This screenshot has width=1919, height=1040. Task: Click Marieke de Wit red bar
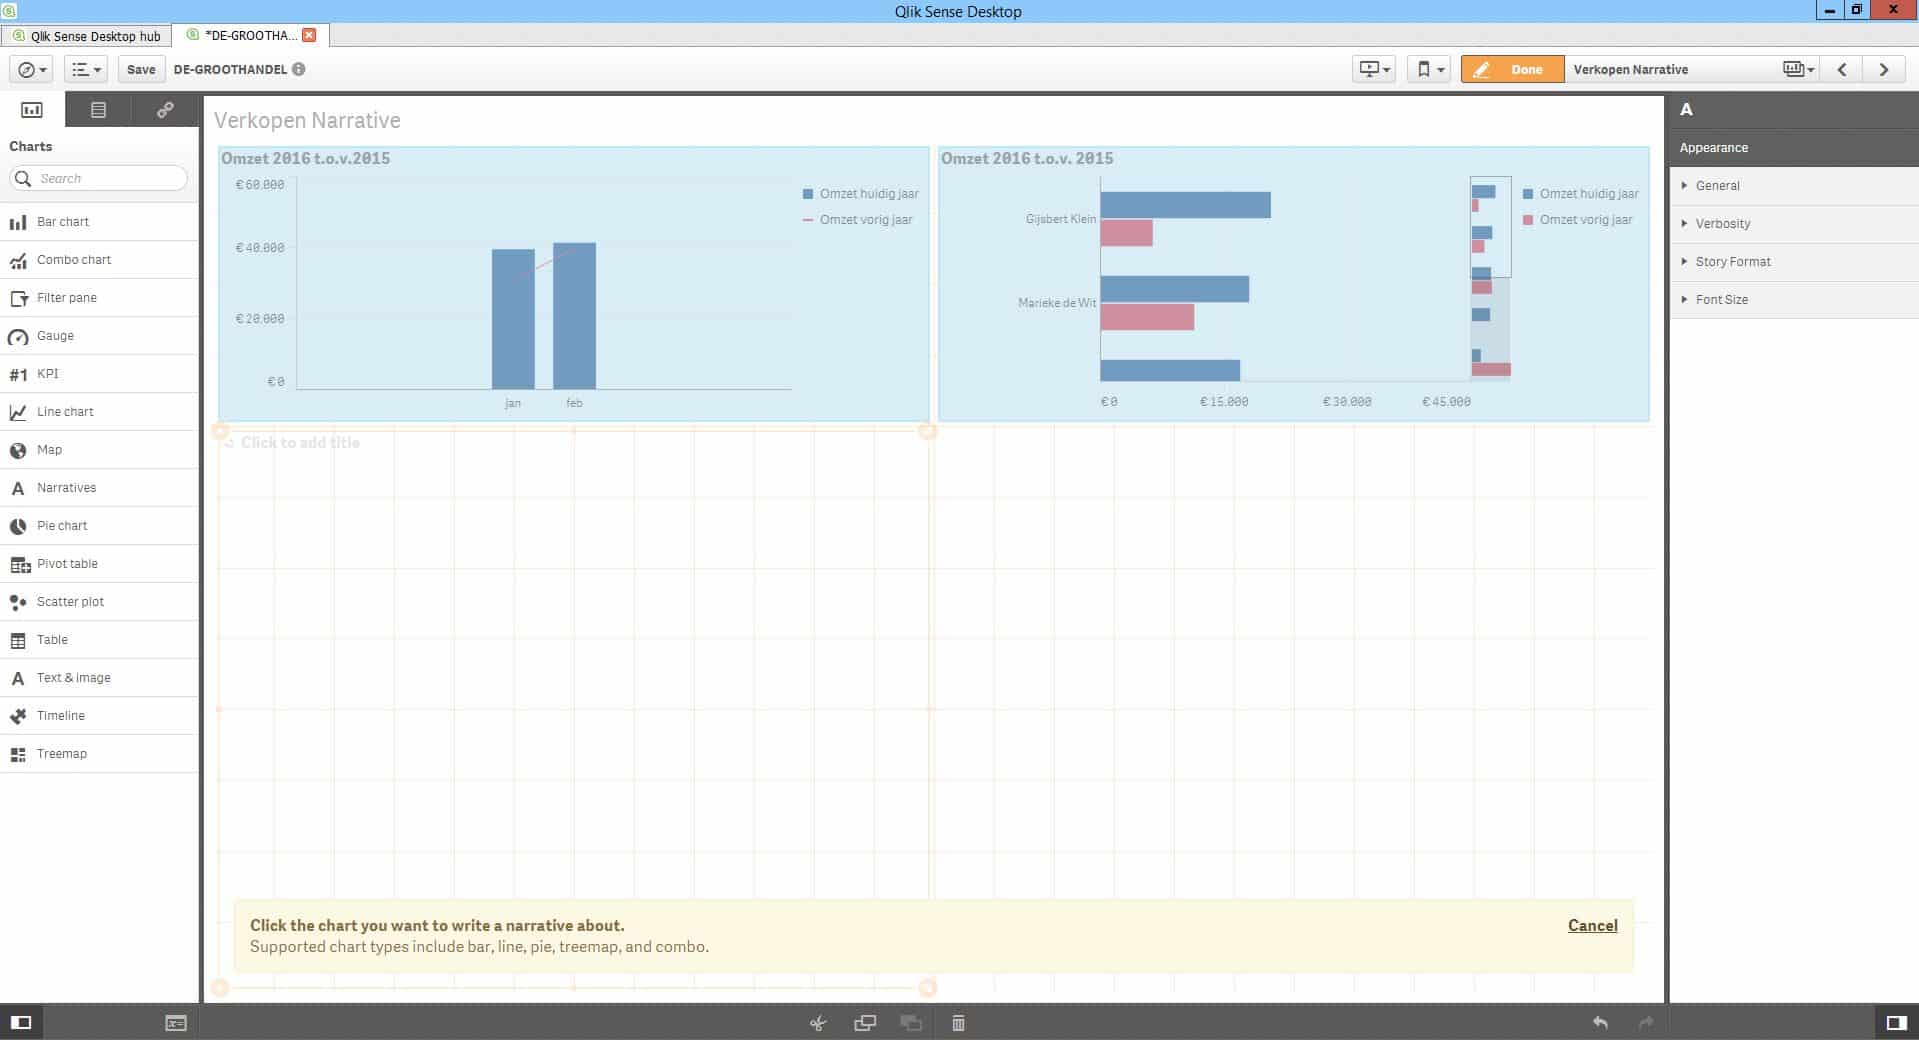point(1147,317)
